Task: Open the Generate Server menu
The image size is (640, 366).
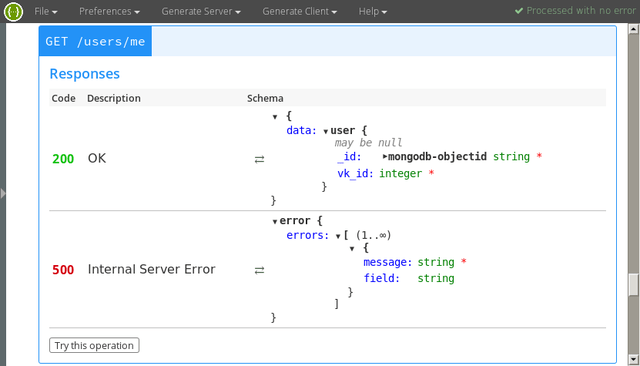Action: pyautogui.click(x=201, y=11)
